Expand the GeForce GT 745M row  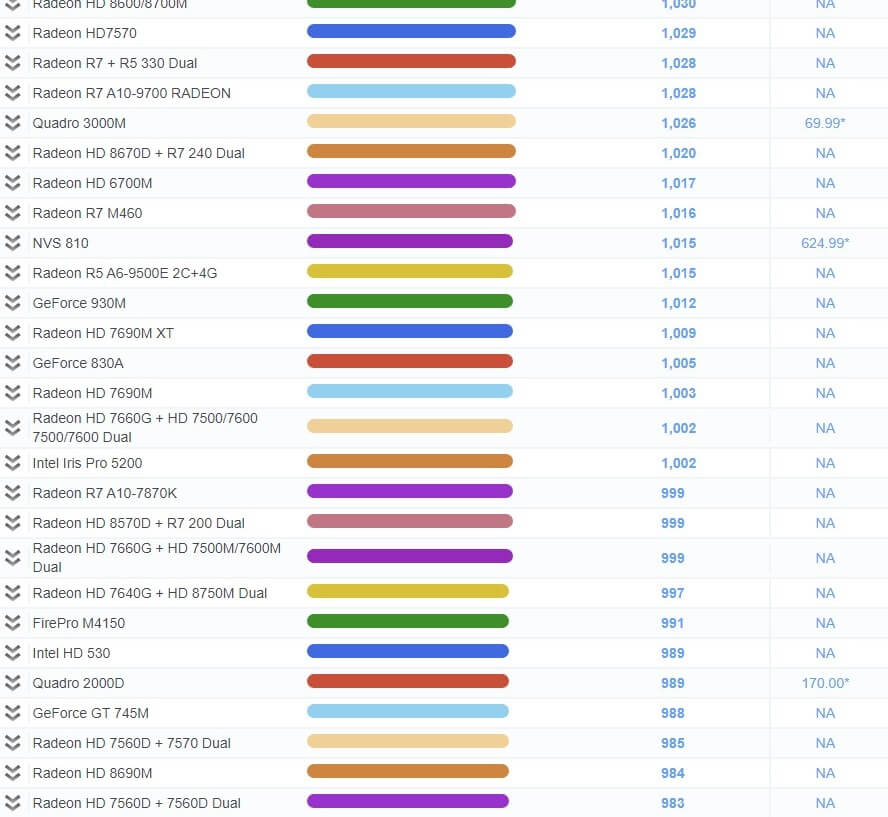point(12,713)
